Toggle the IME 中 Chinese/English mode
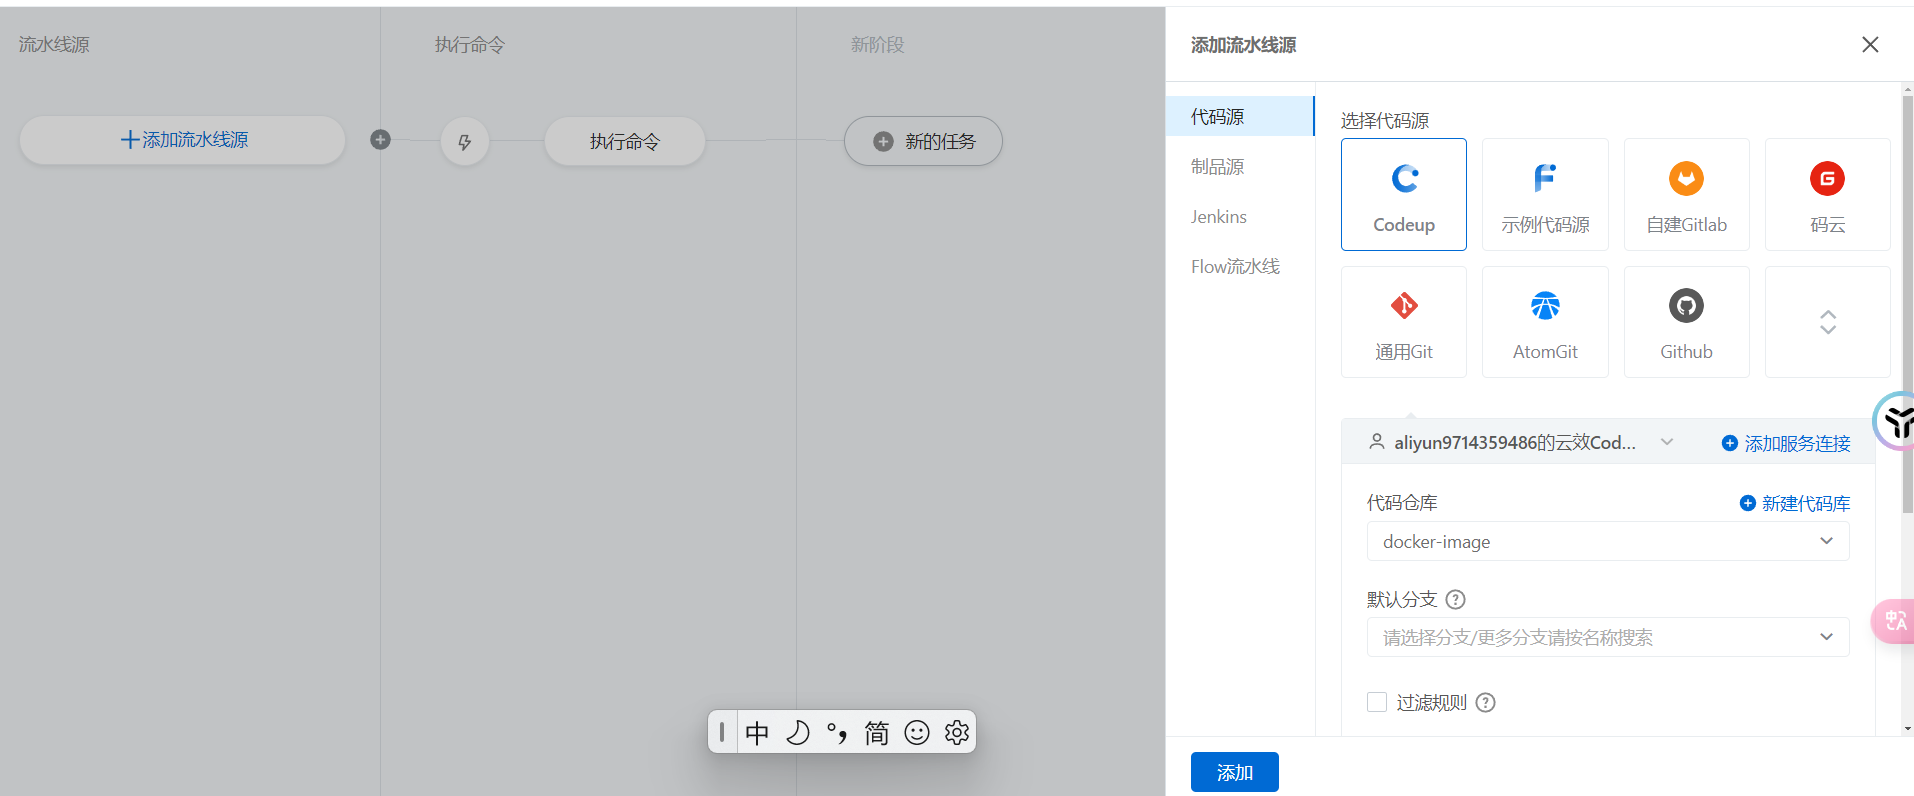1914x796 pixels. [x=757, y=733]
